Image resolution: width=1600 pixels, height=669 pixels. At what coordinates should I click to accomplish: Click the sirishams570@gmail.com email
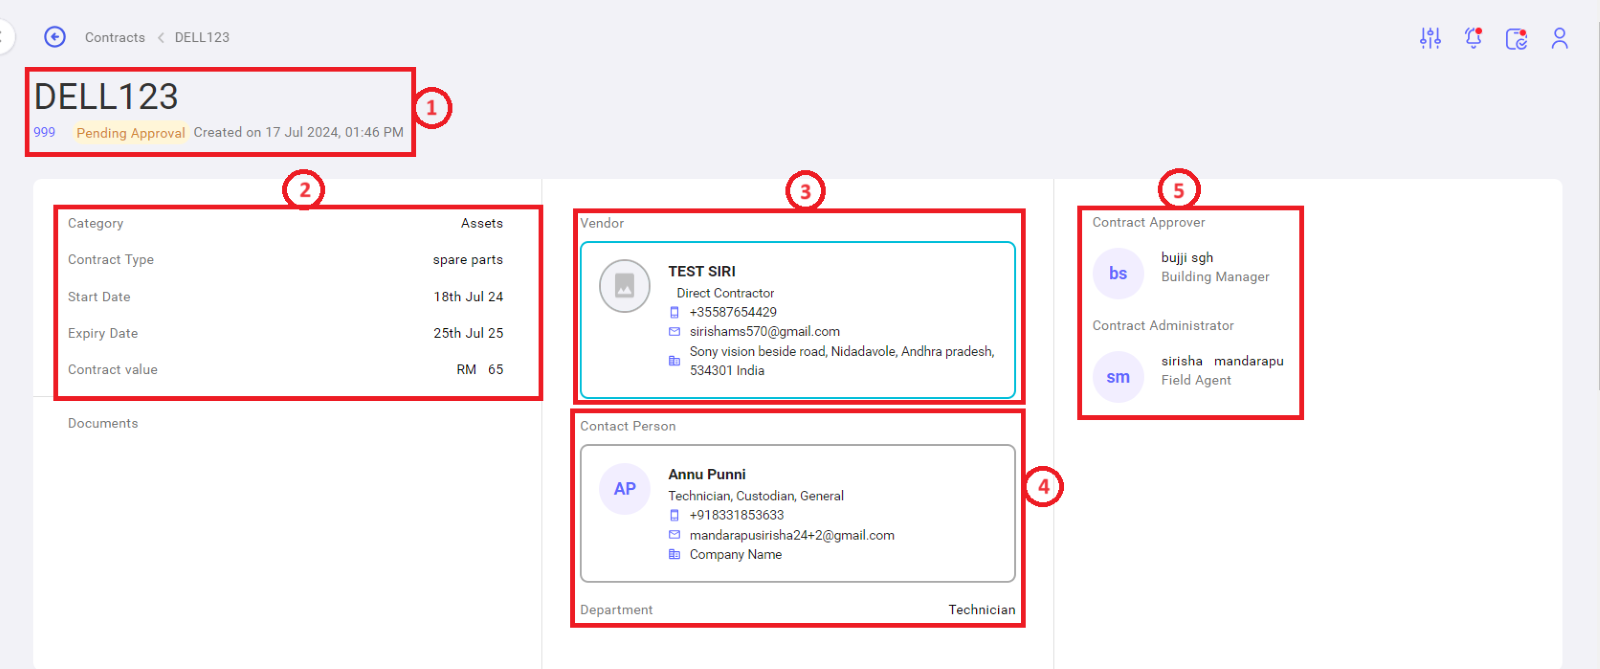pyautogui.click(x=765, y=331)
